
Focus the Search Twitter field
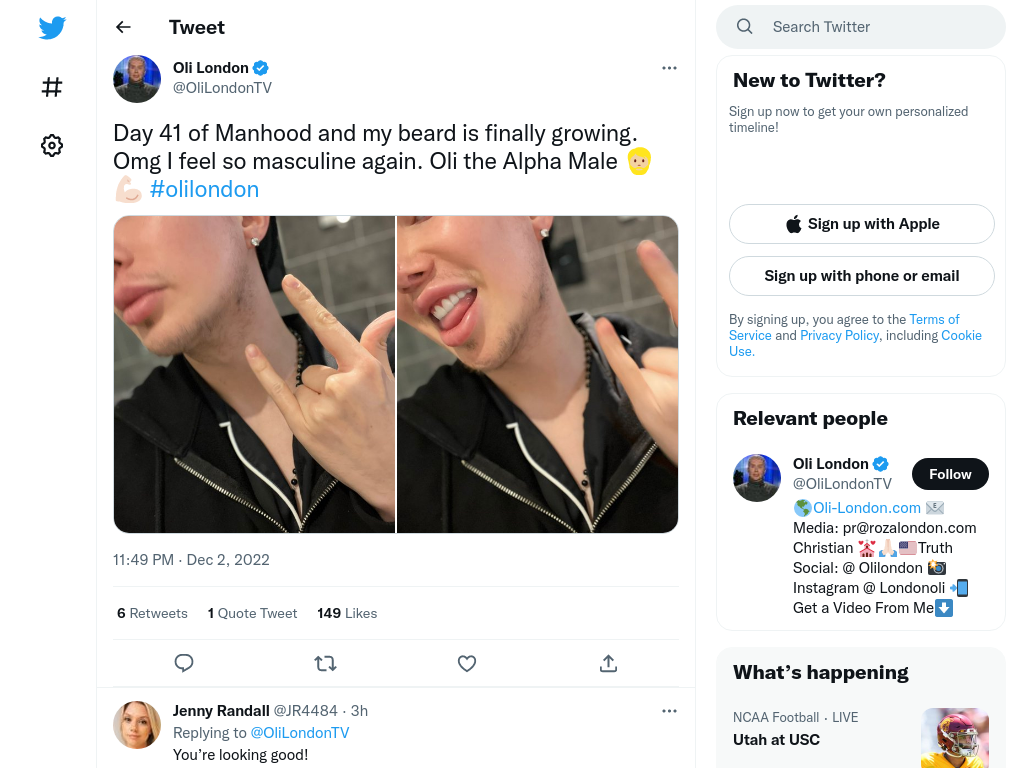pyautogui.click(x=861, y=27)
